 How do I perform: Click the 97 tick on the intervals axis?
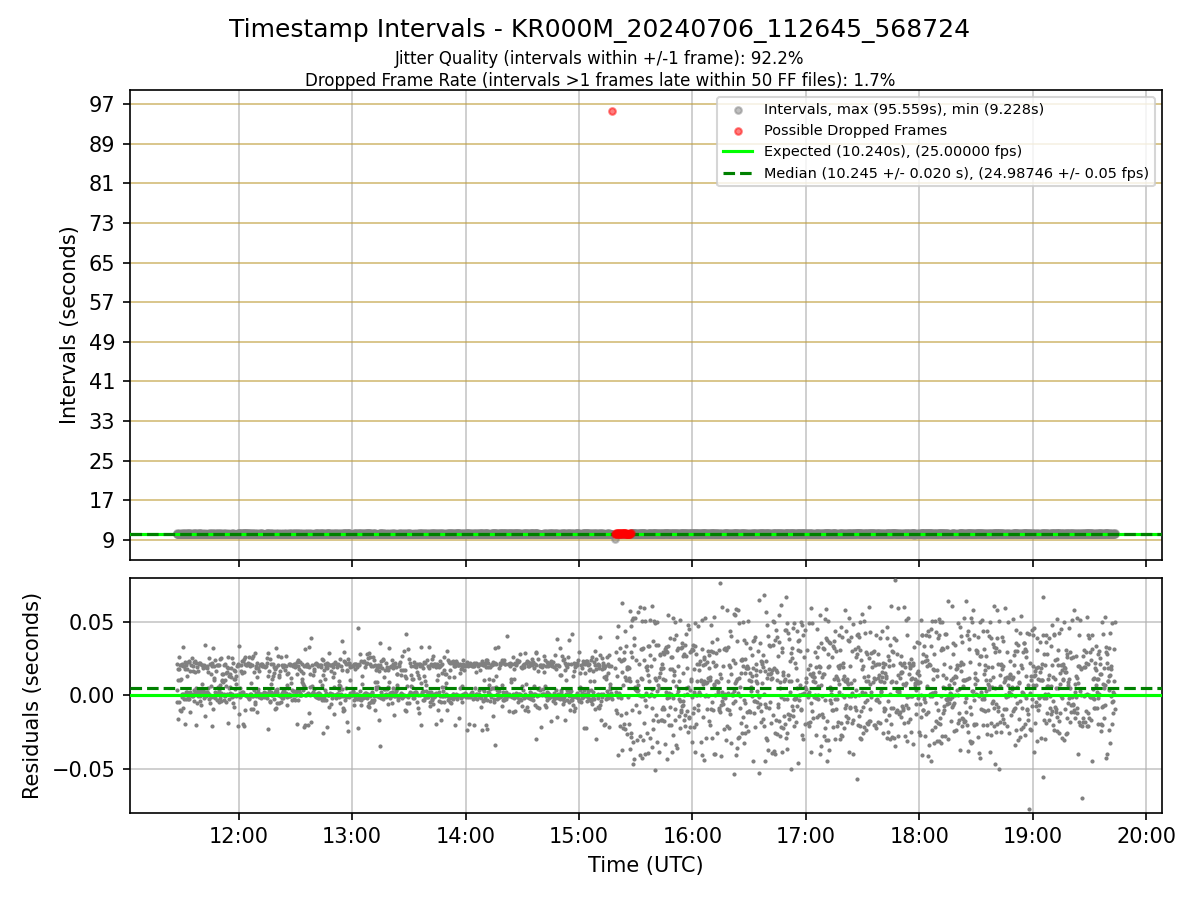[104, 104]
